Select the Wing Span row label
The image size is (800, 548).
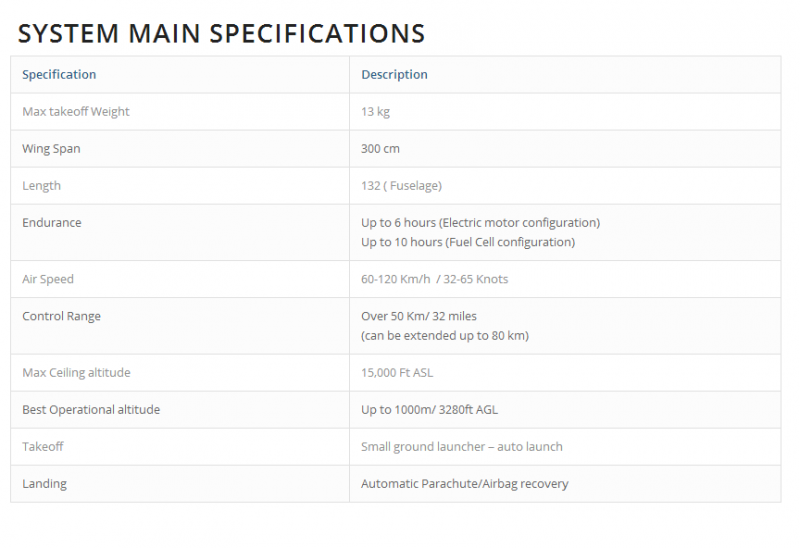(x=51, y=149)
